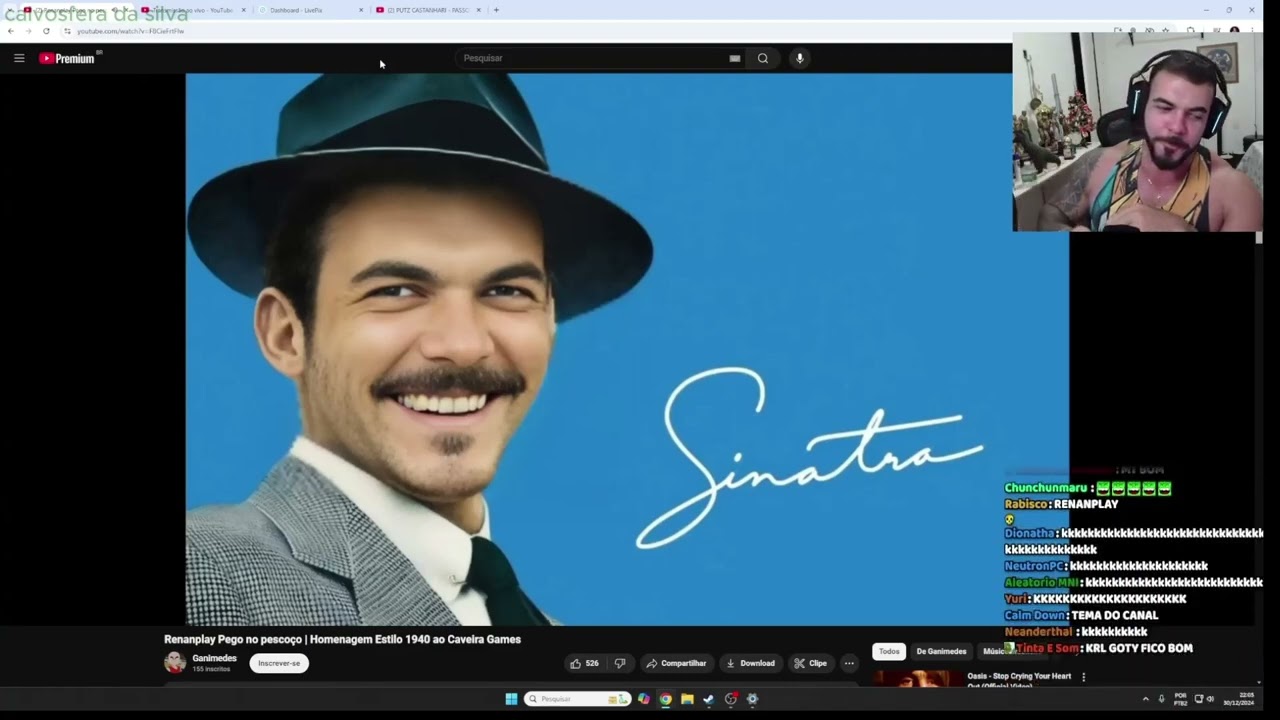Switch to the Dashboard - LivePix tab
This screenshot has height=720, width=1280.
pos(305,10)
